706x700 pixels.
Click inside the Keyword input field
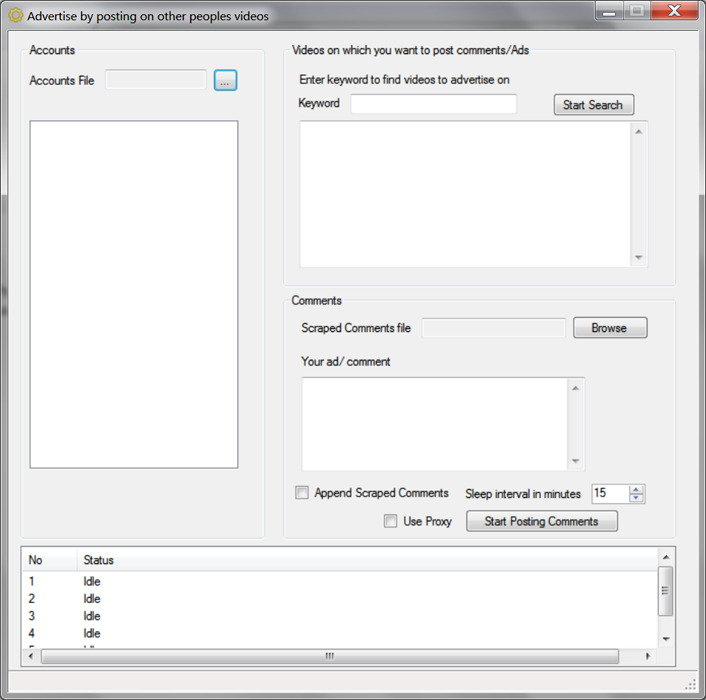click(x=433, y=104)
